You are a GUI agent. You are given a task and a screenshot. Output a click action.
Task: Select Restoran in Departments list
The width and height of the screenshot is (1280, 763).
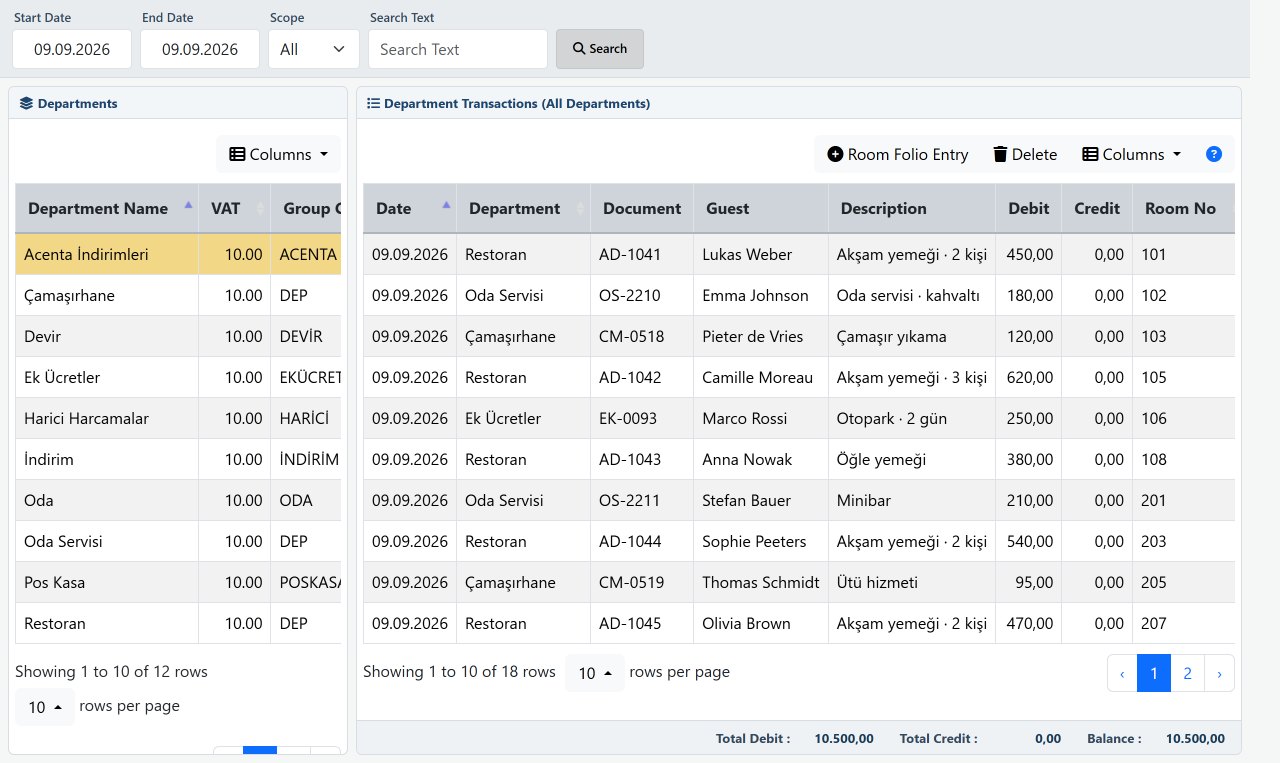[178, 623]
